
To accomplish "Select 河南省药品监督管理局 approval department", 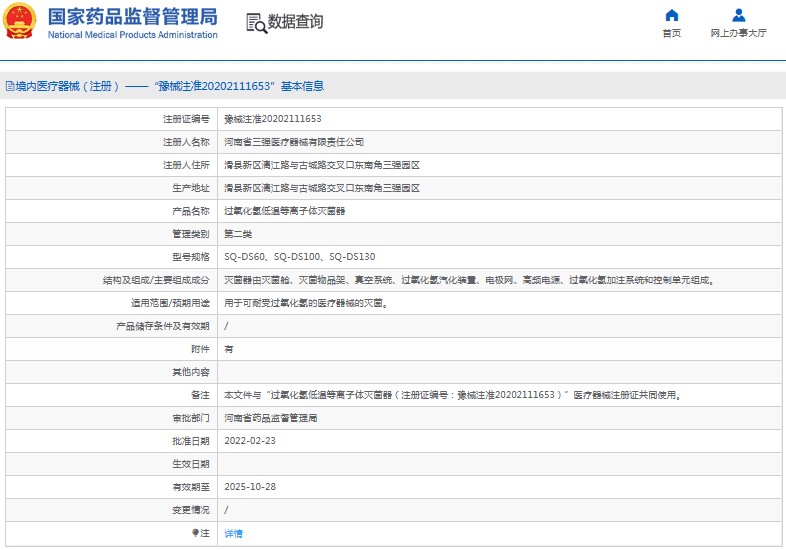I will tap(271, 418).
